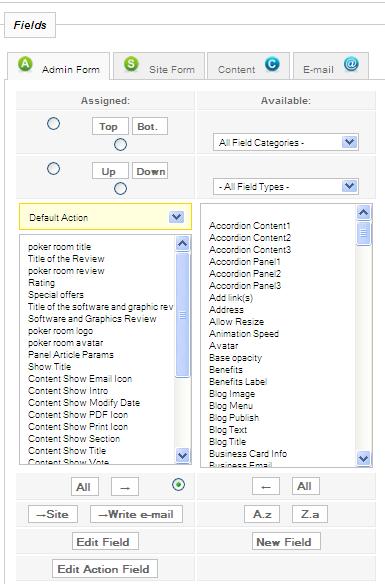Screen dimensions: 385x584
Task: Move field with the Up button
Action: click(x=110, y=171)
